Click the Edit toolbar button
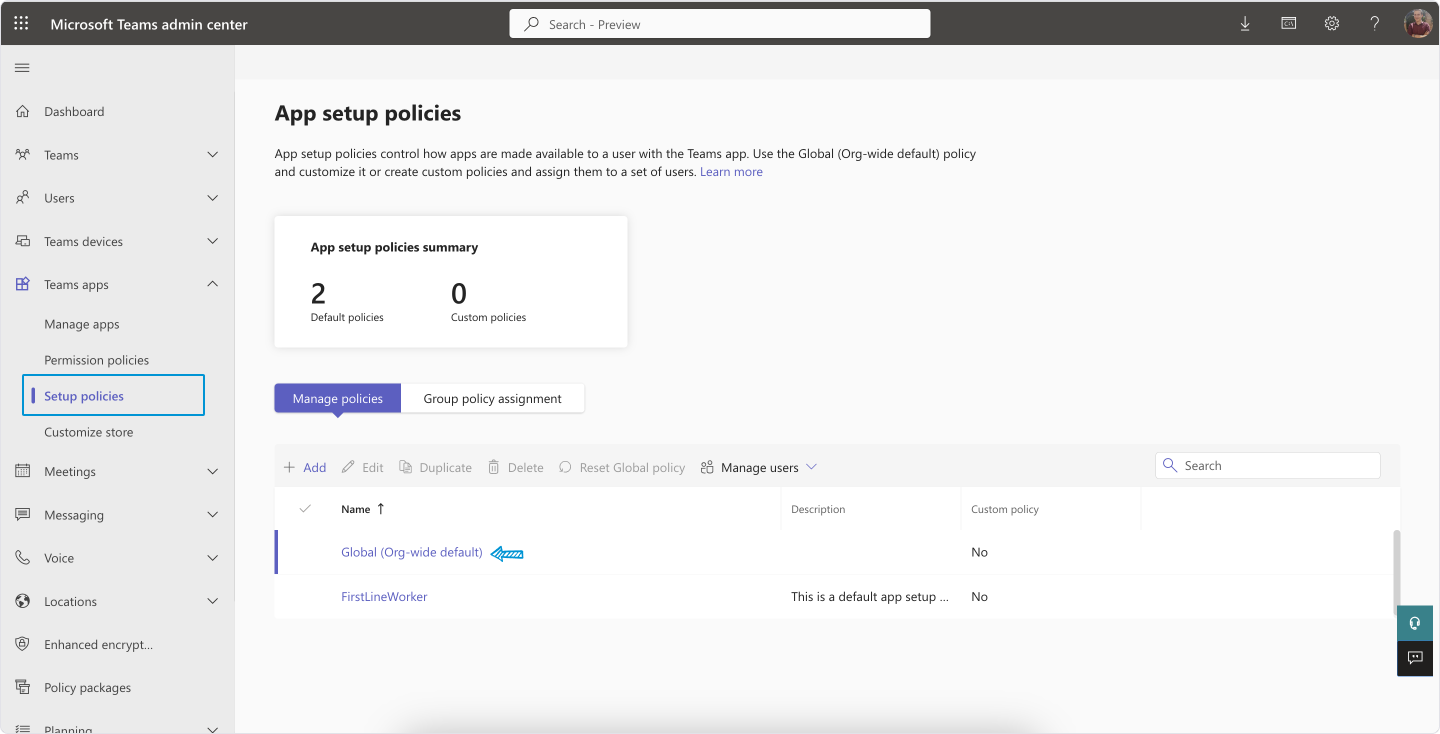The height and width of the screenshot is (734, 1440). pyautogui.click(x=363, y=467)
